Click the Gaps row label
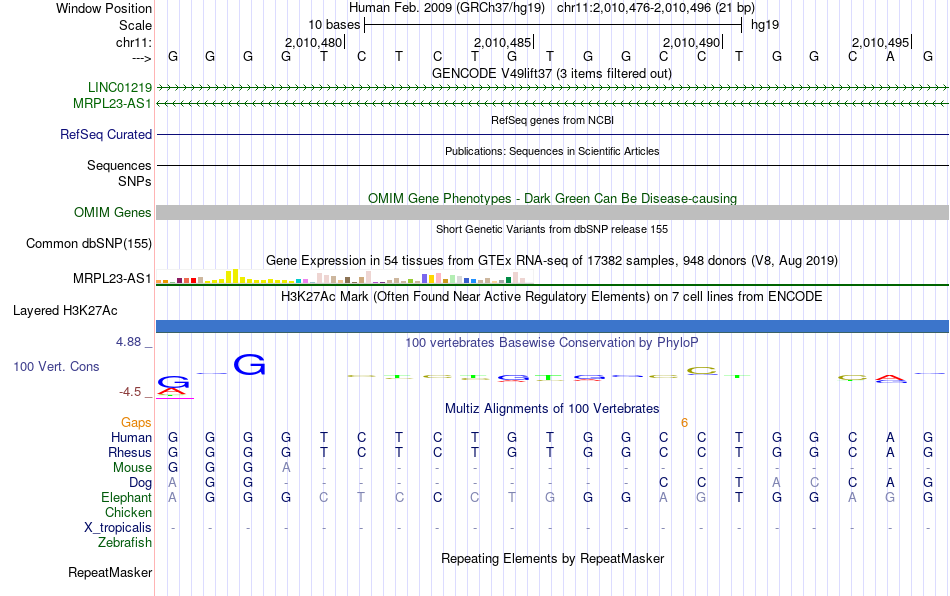Screen dimensions: 950x596 [x=136, y=423]
